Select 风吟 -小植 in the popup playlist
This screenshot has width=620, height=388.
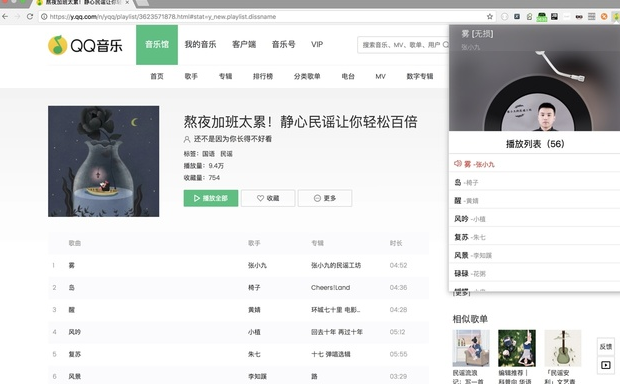(534, 219)
